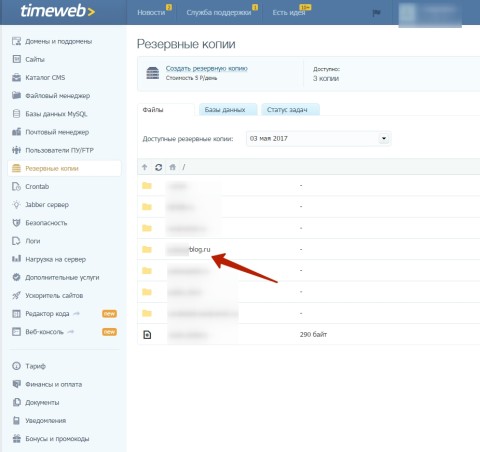
Task: Refresh the backup file list
Action: (158, 167)
